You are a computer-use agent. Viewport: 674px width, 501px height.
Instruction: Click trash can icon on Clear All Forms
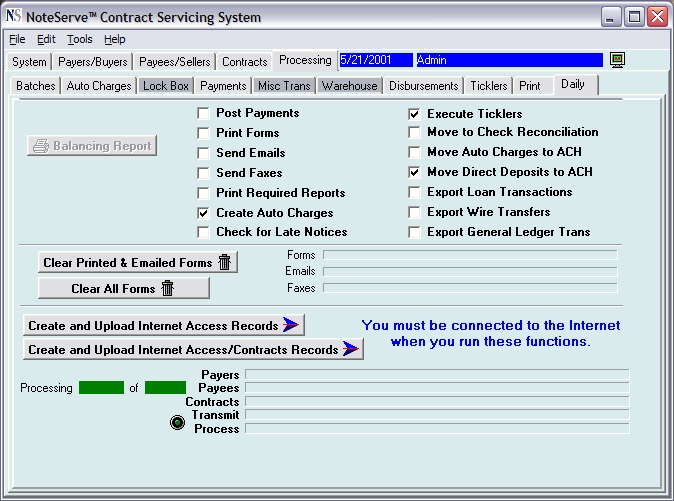[168, 288]
